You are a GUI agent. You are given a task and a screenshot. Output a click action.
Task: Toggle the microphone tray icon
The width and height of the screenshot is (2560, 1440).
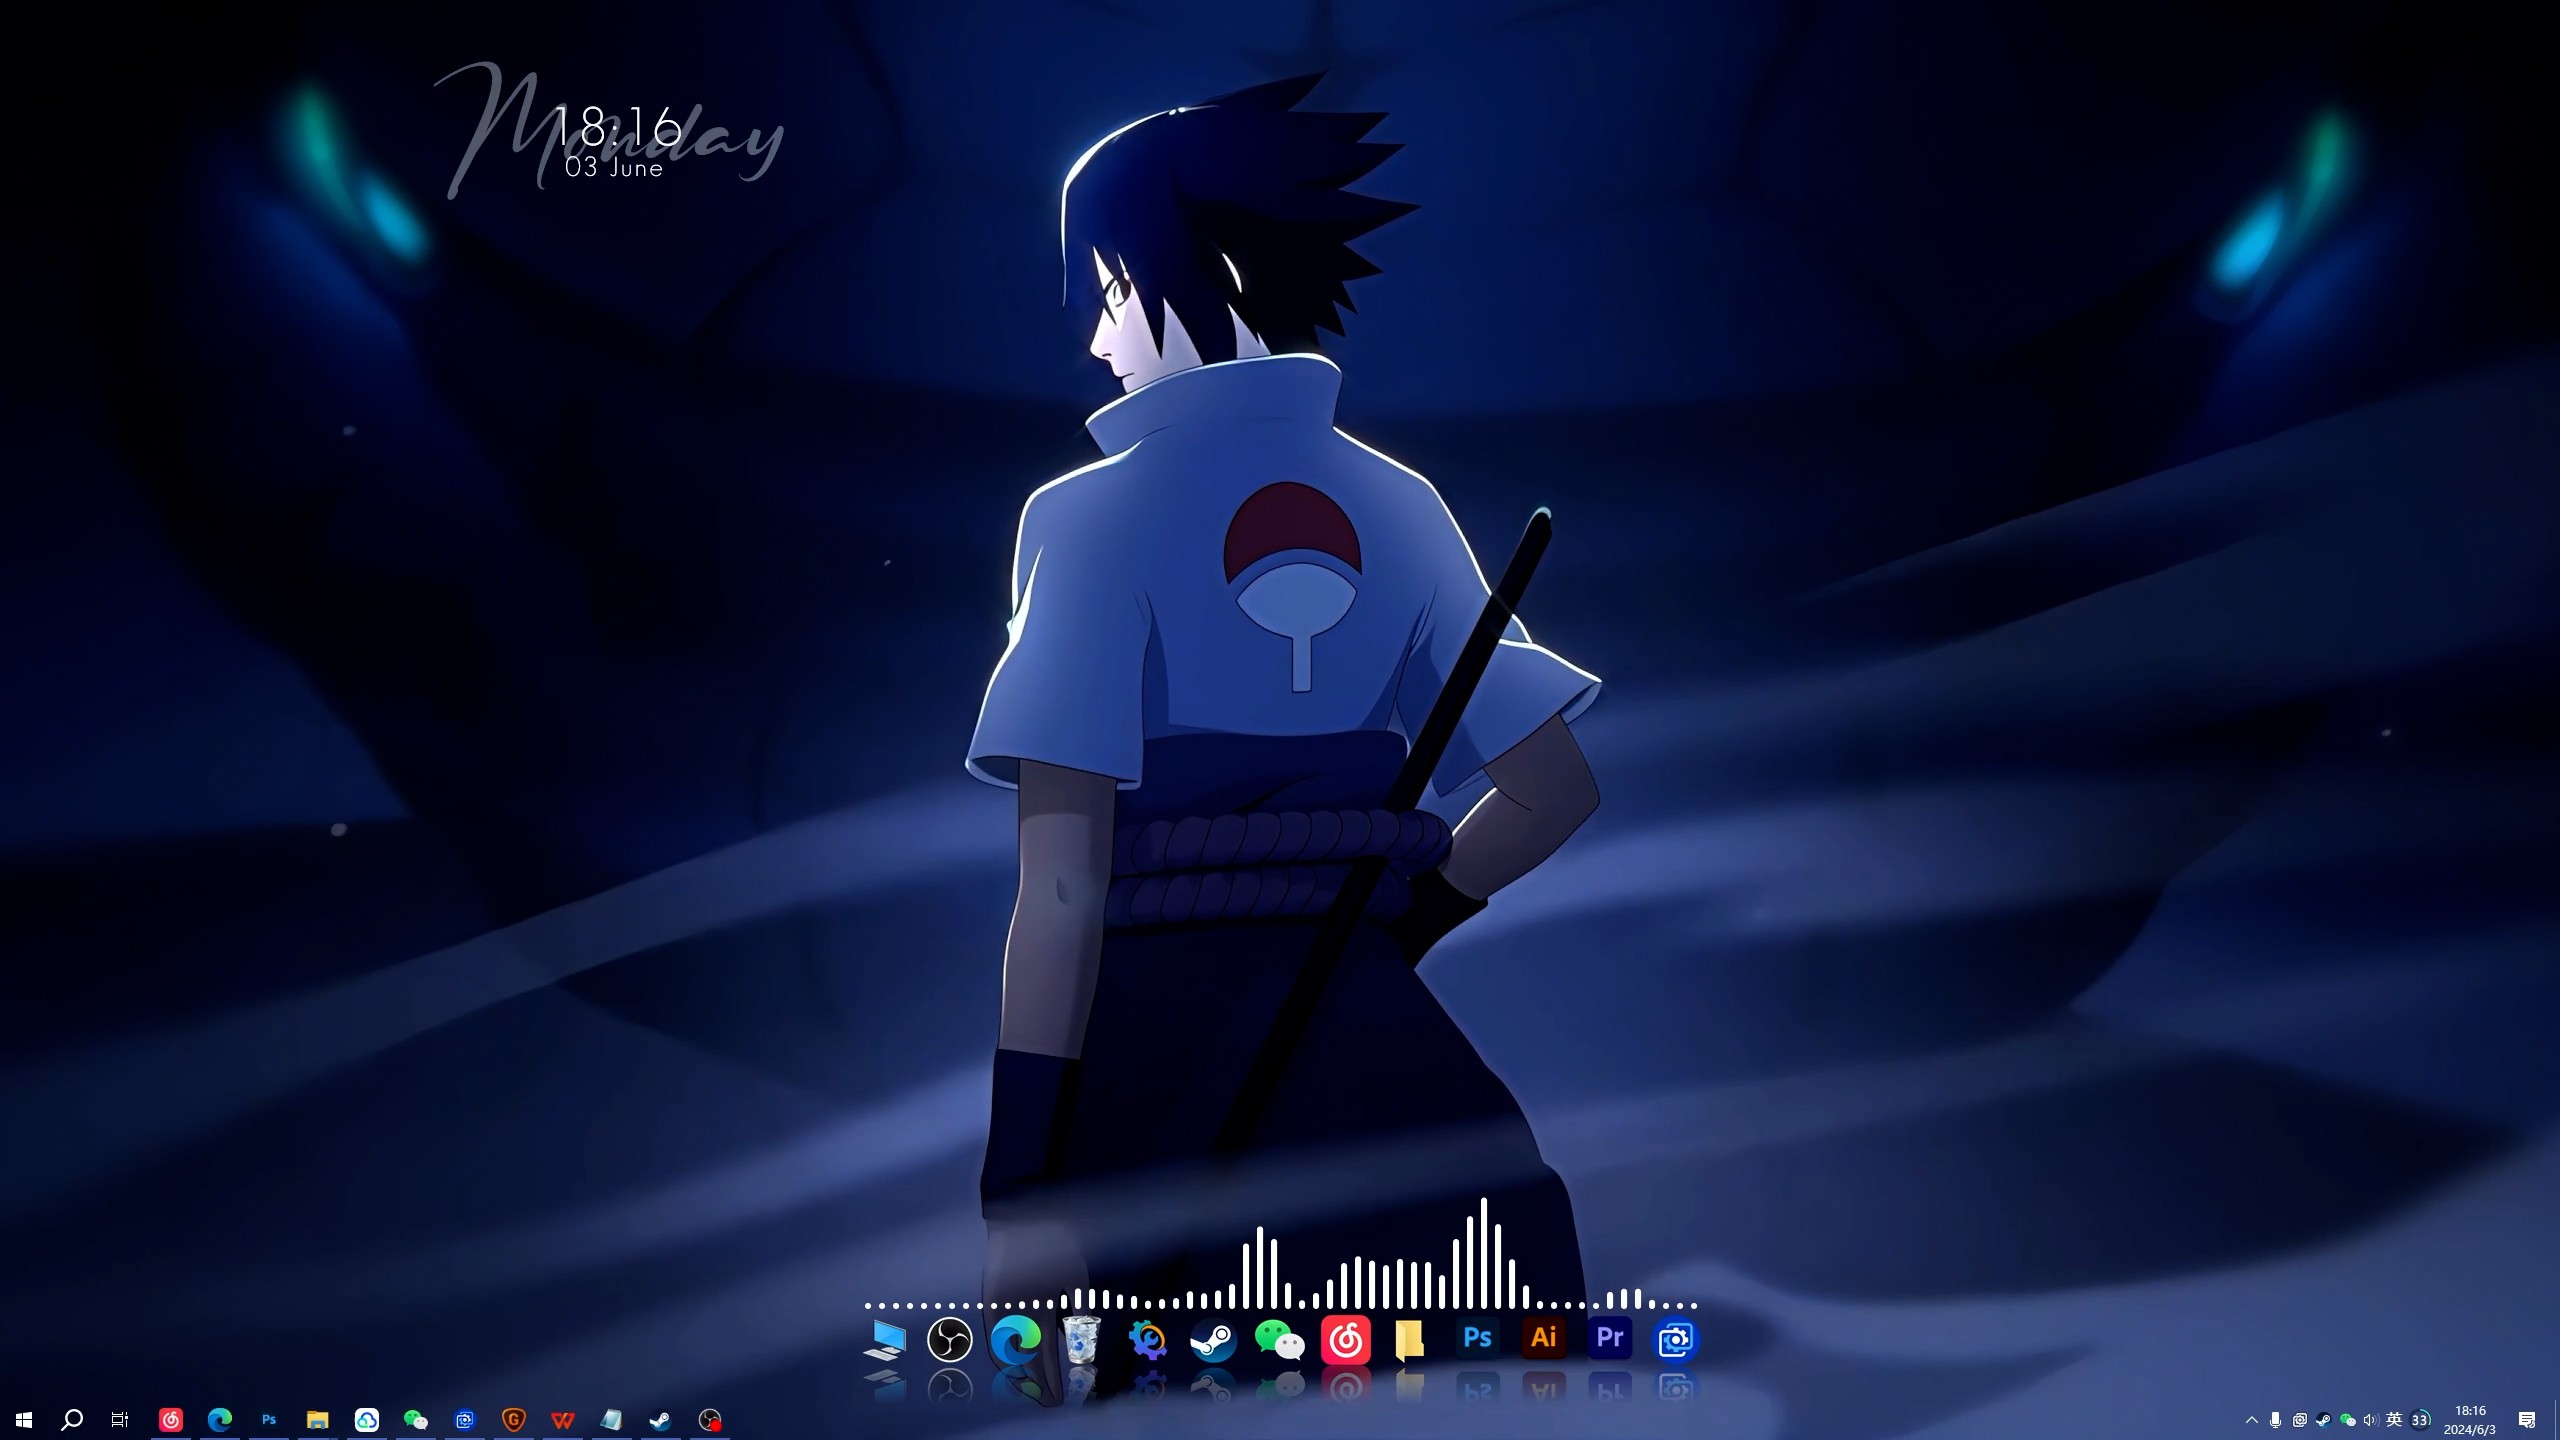click(x=2275, y=1420)
